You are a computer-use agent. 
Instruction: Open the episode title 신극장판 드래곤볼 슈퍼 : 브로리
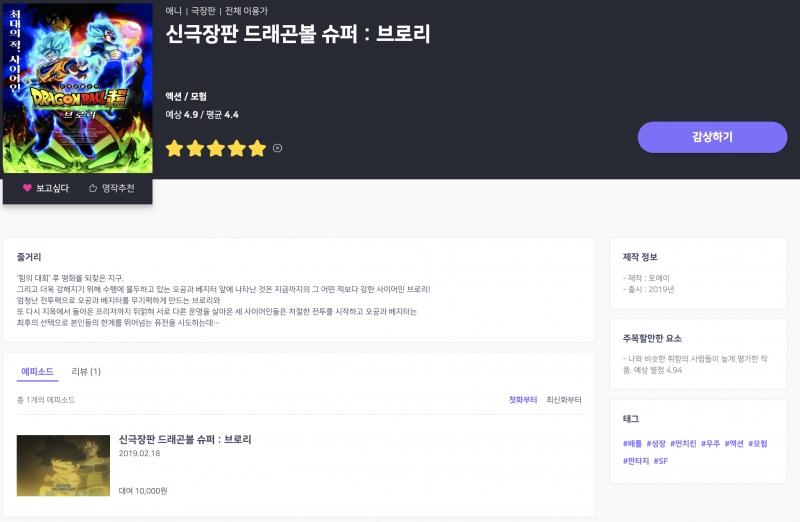[185, 439]
